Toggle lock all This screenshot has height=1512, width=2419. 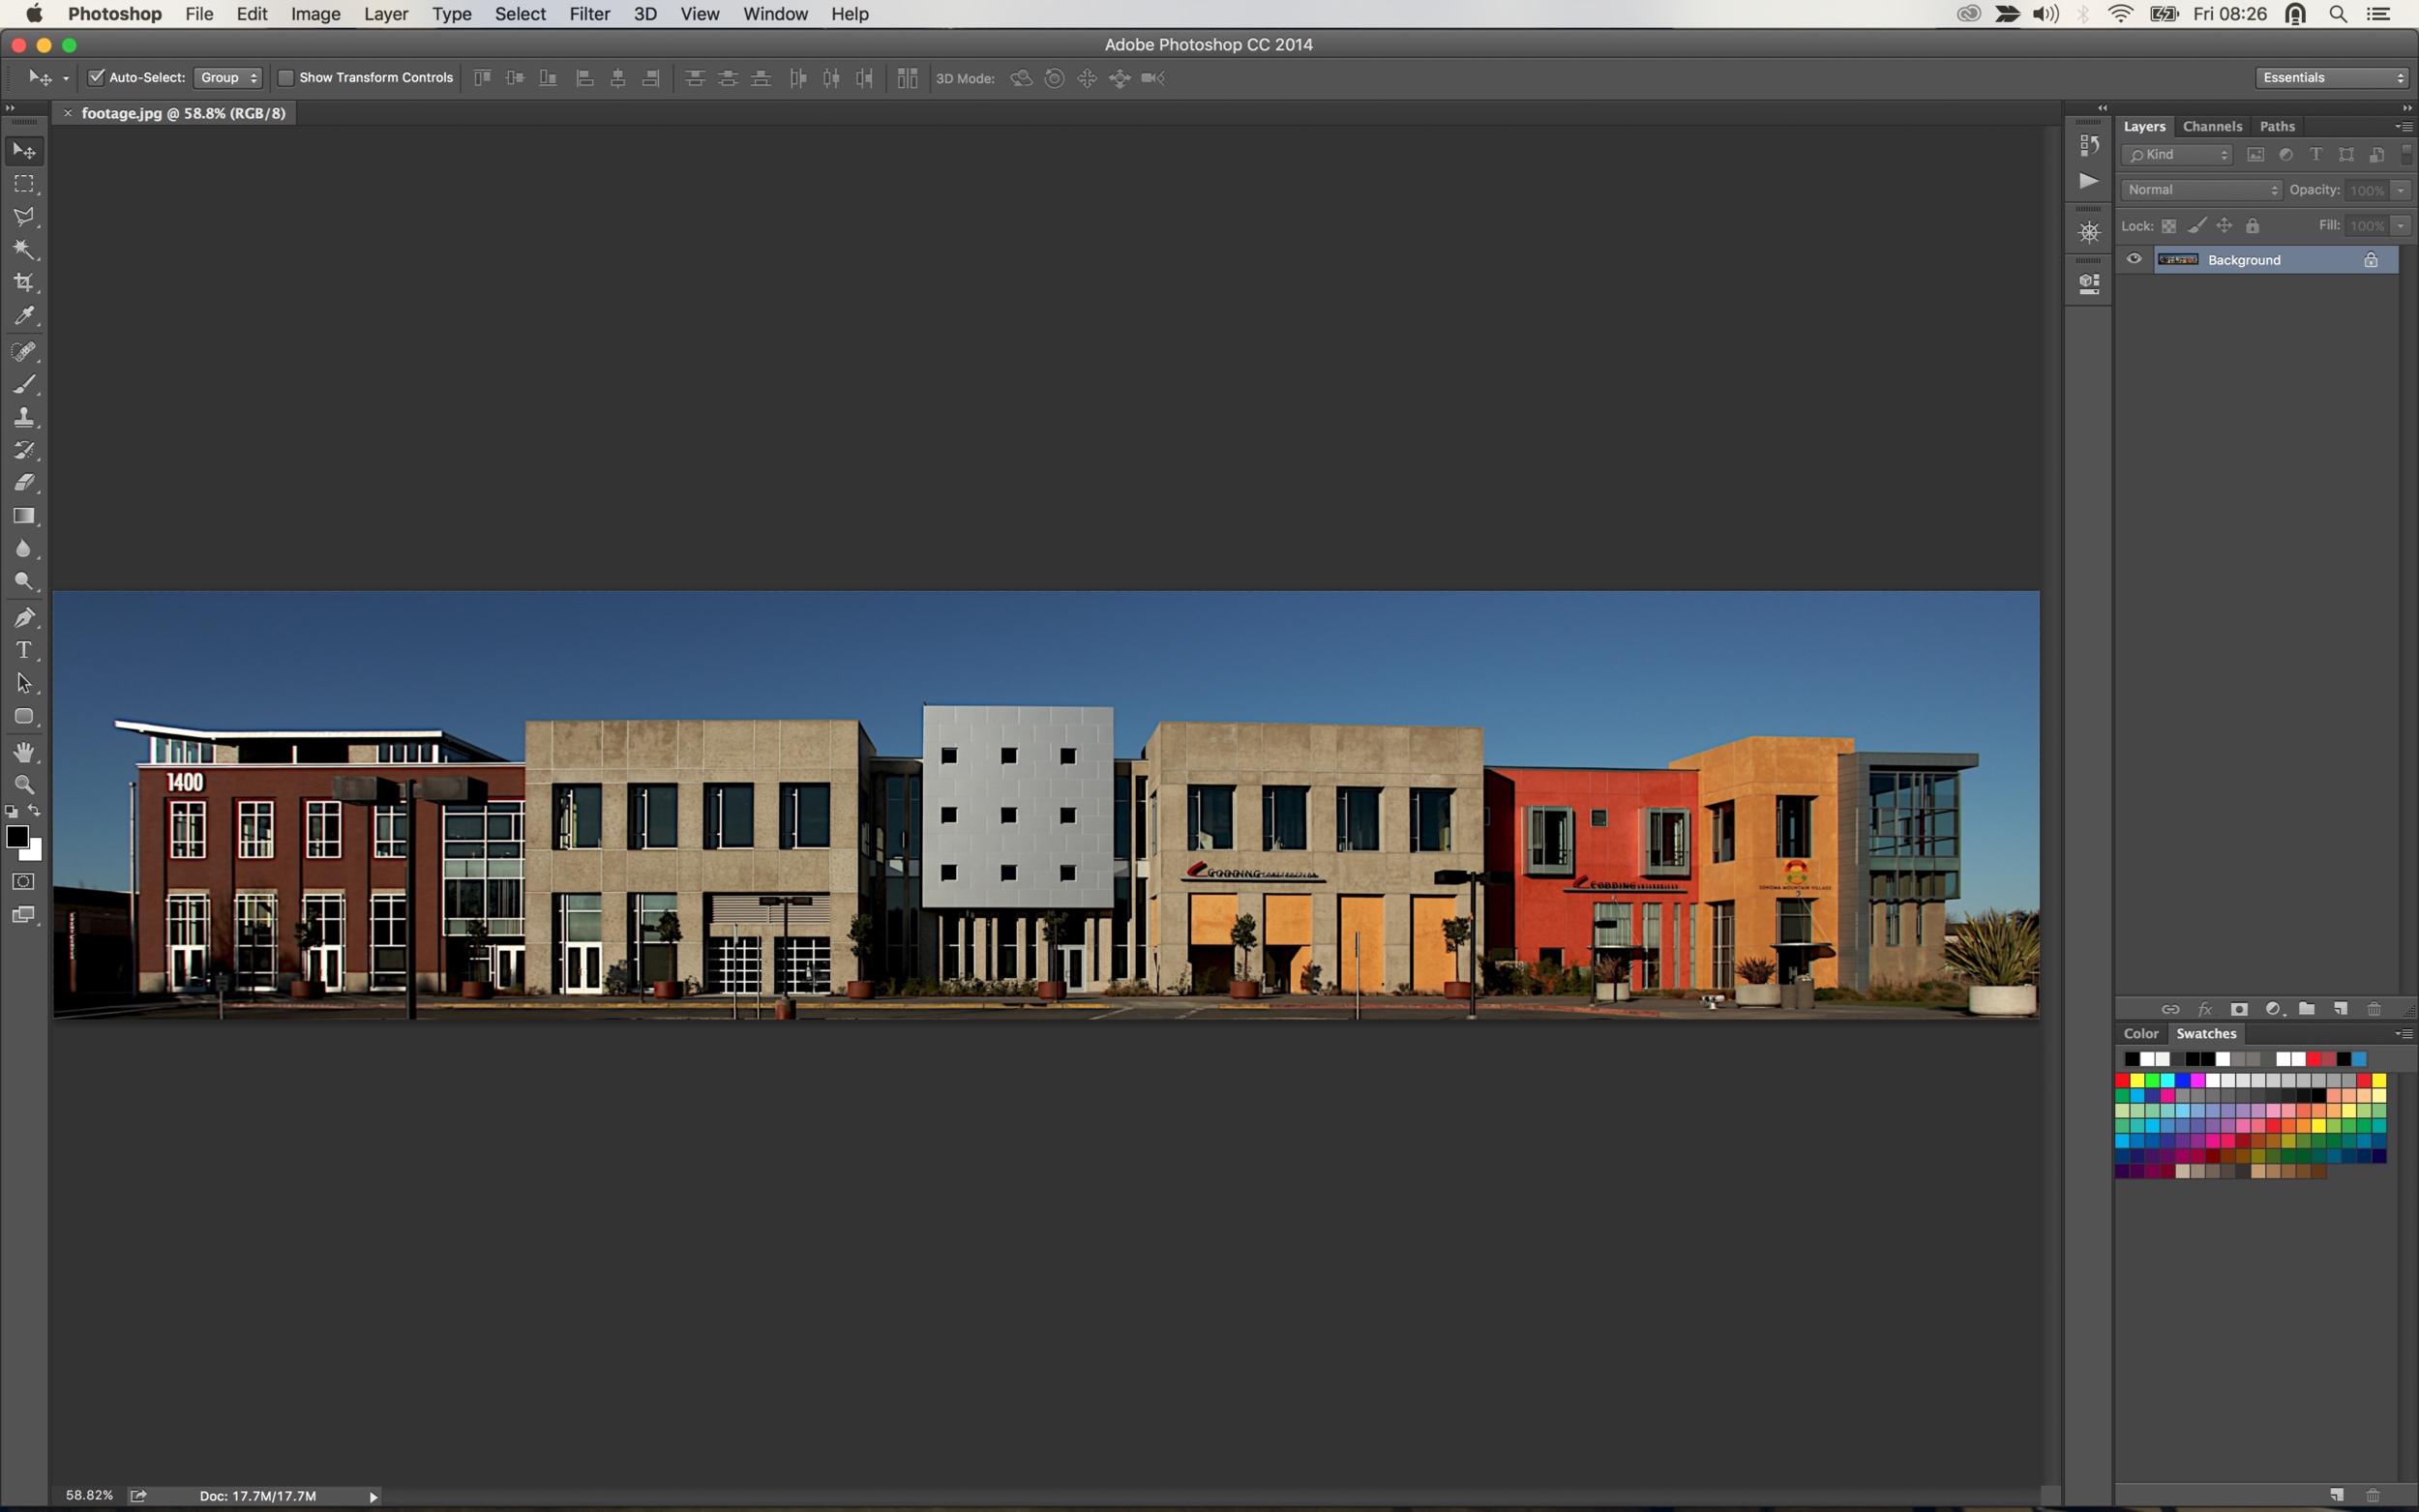[x=2253, y=226]
